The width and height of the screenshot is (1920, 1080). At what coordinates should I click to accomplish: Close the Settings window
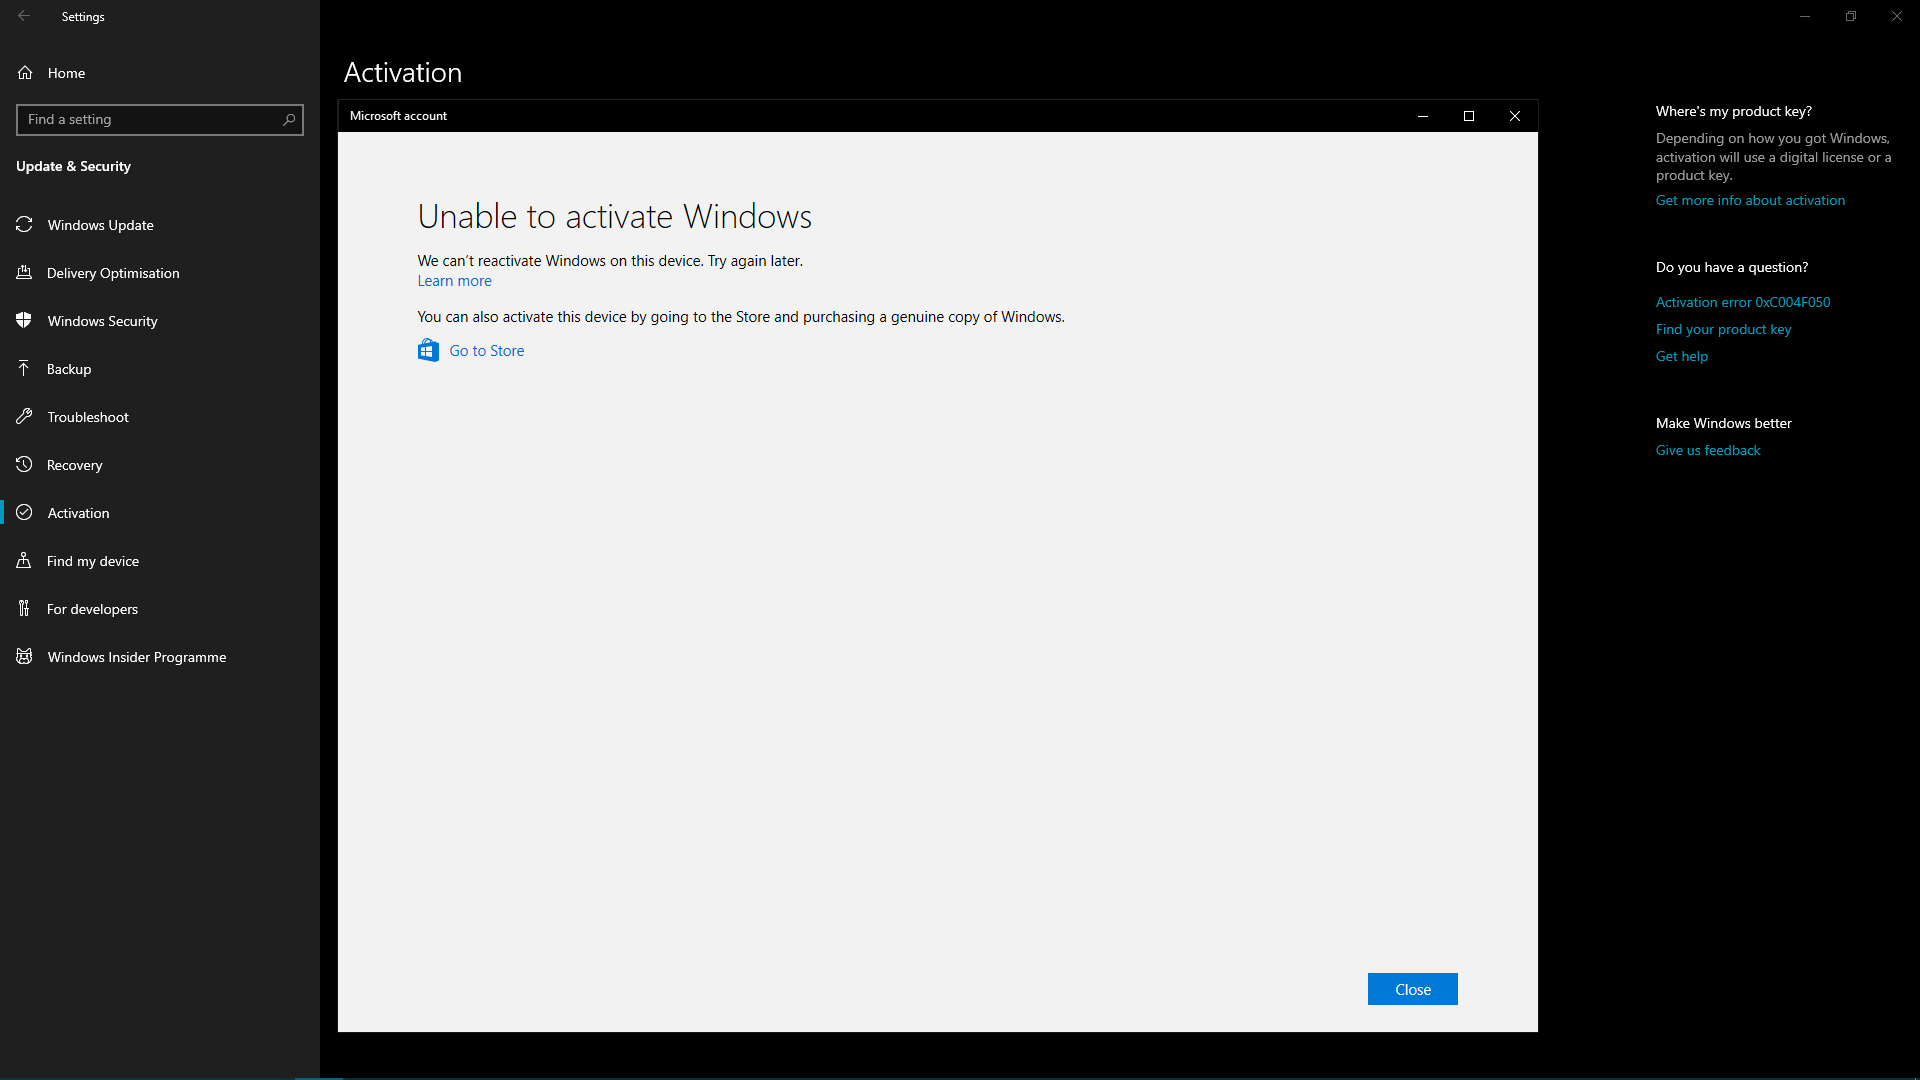[x=1896, y=16]
